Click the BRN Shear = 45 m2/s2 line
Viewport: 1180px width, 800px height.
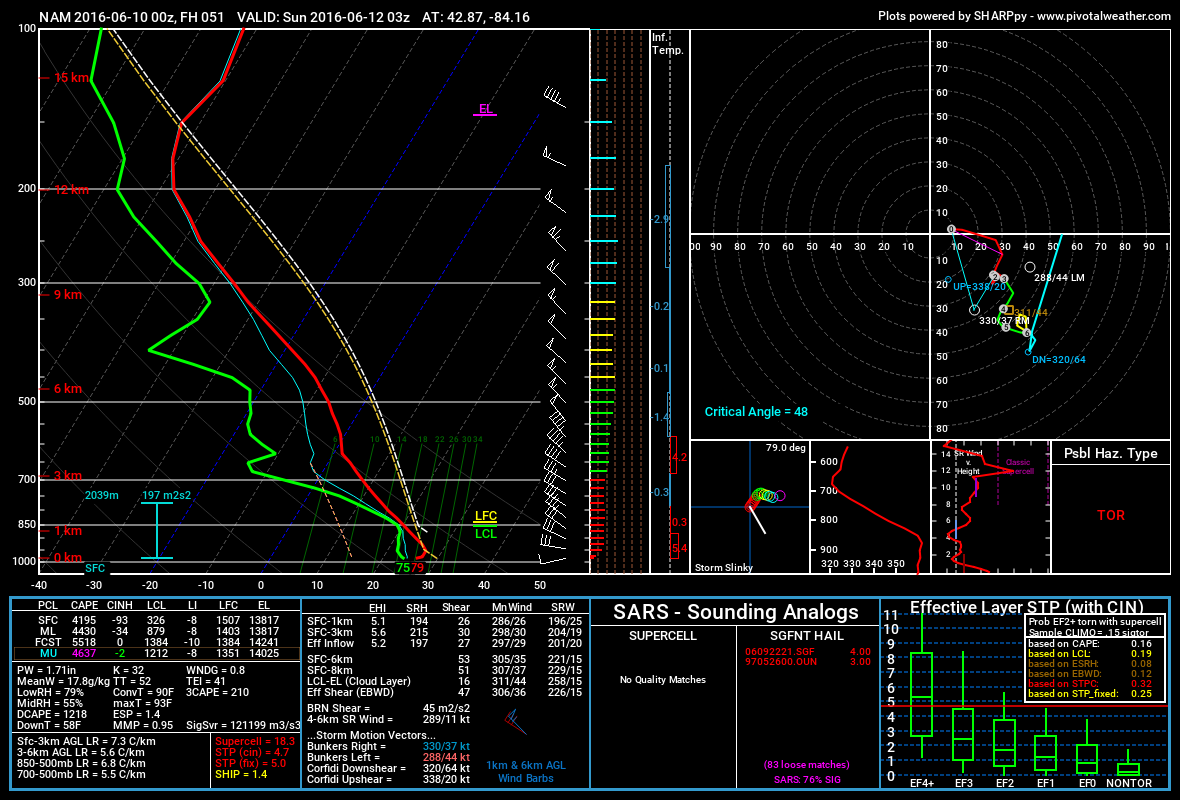pyautogui.click(x=388, y=708)
